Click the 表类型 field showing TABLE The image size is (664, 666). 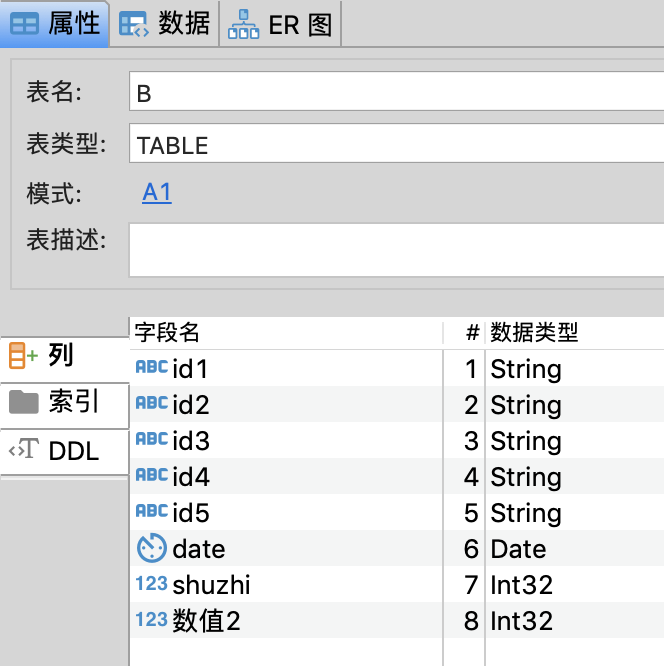[x=397, y=145]
